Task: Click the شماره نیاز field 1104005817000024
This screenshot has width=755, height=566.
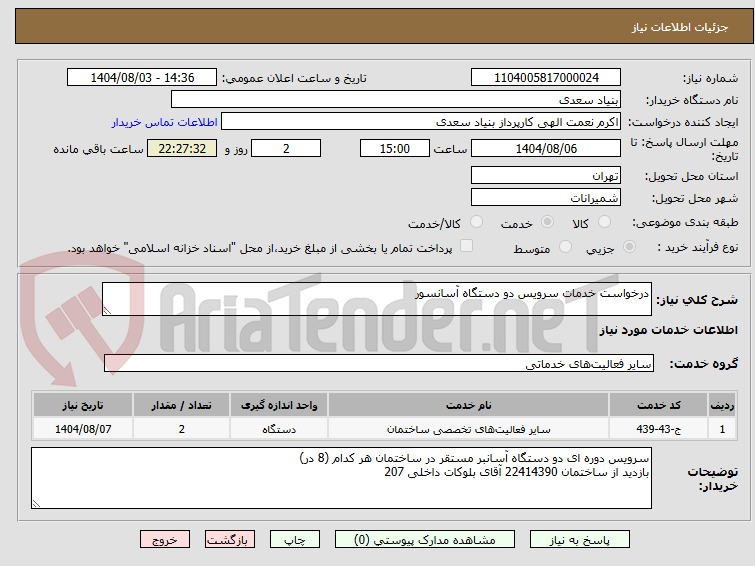Action: [546, 78]
